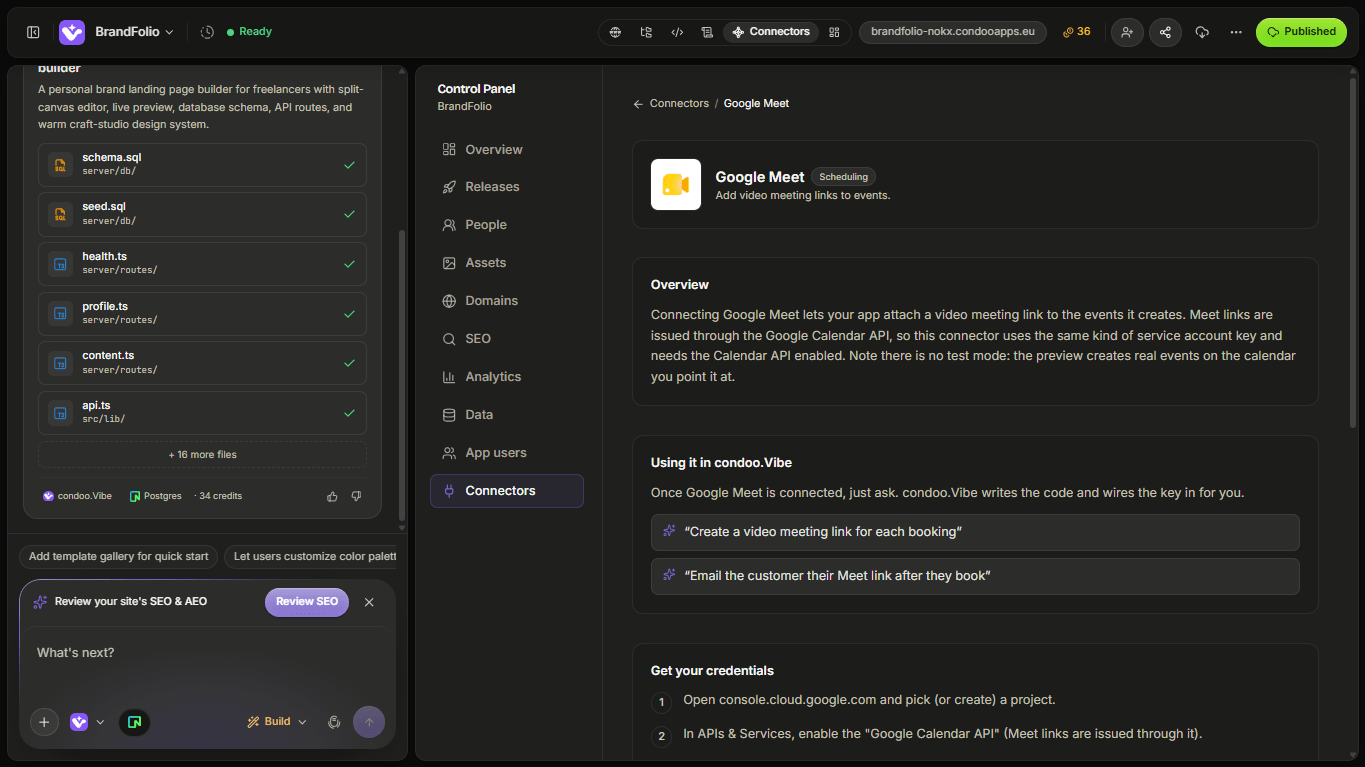
Task: Open the globe preview view in toolbar
Action: (x=616, y=32)
